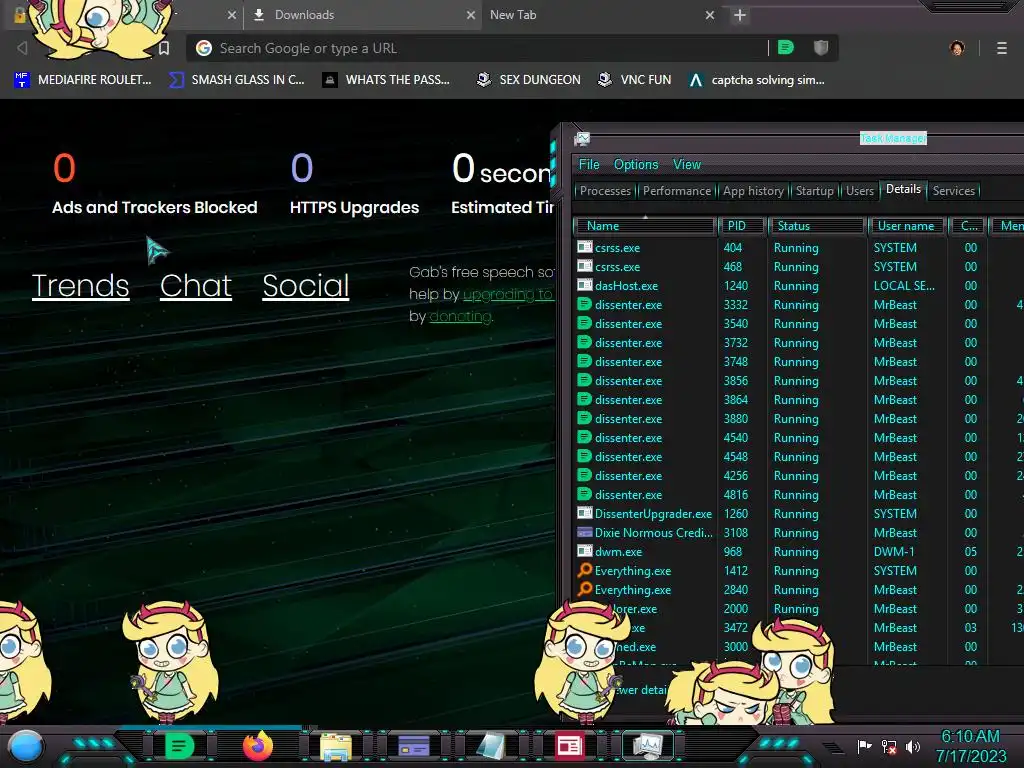Select the Everything.exe row with PID 2840

(798, 590)
